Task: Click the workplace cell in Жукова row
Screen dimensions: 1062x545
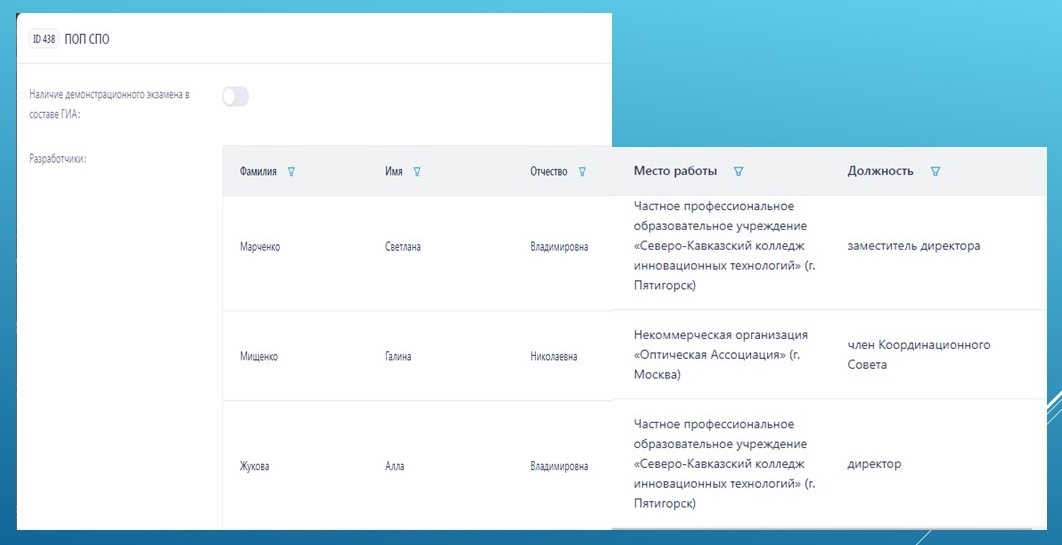Action: [725, 464]
